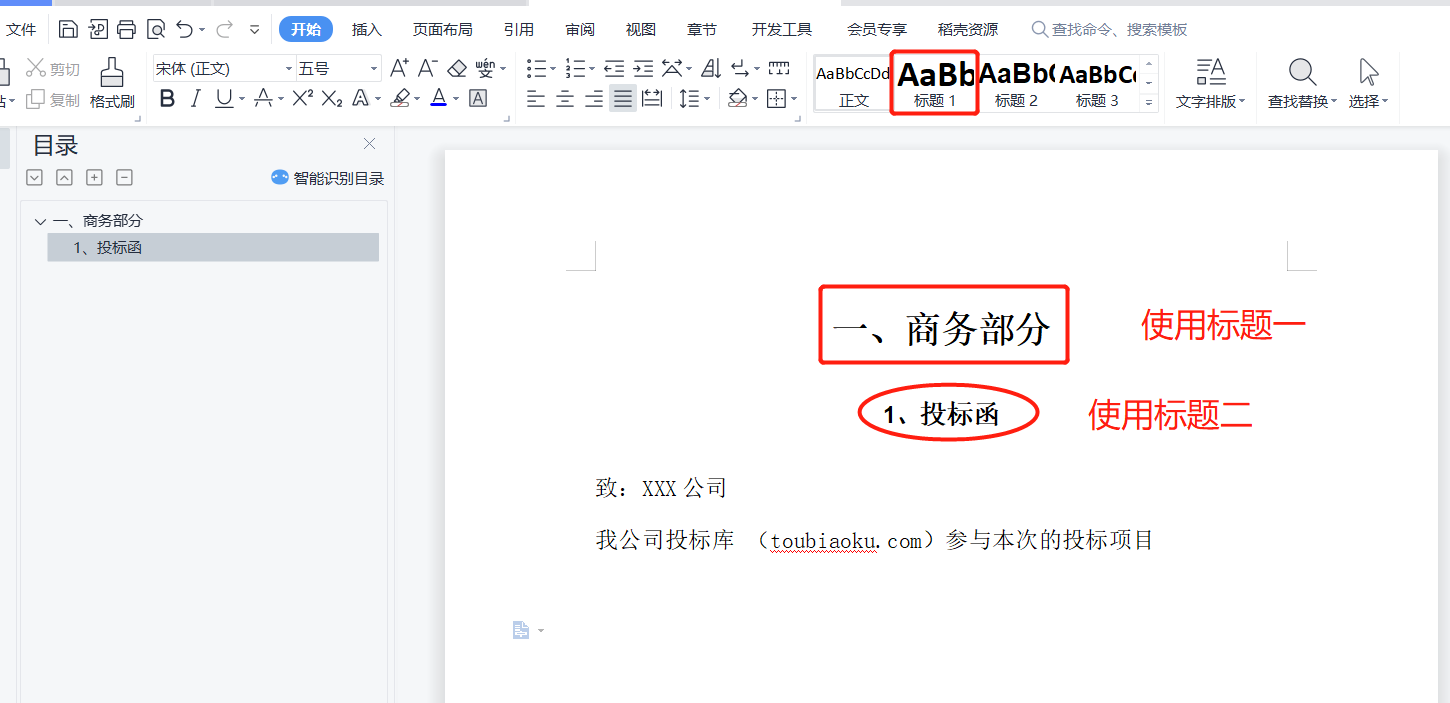Click the decrease indent icon
1450x703 pixels.
click(614, 68)
